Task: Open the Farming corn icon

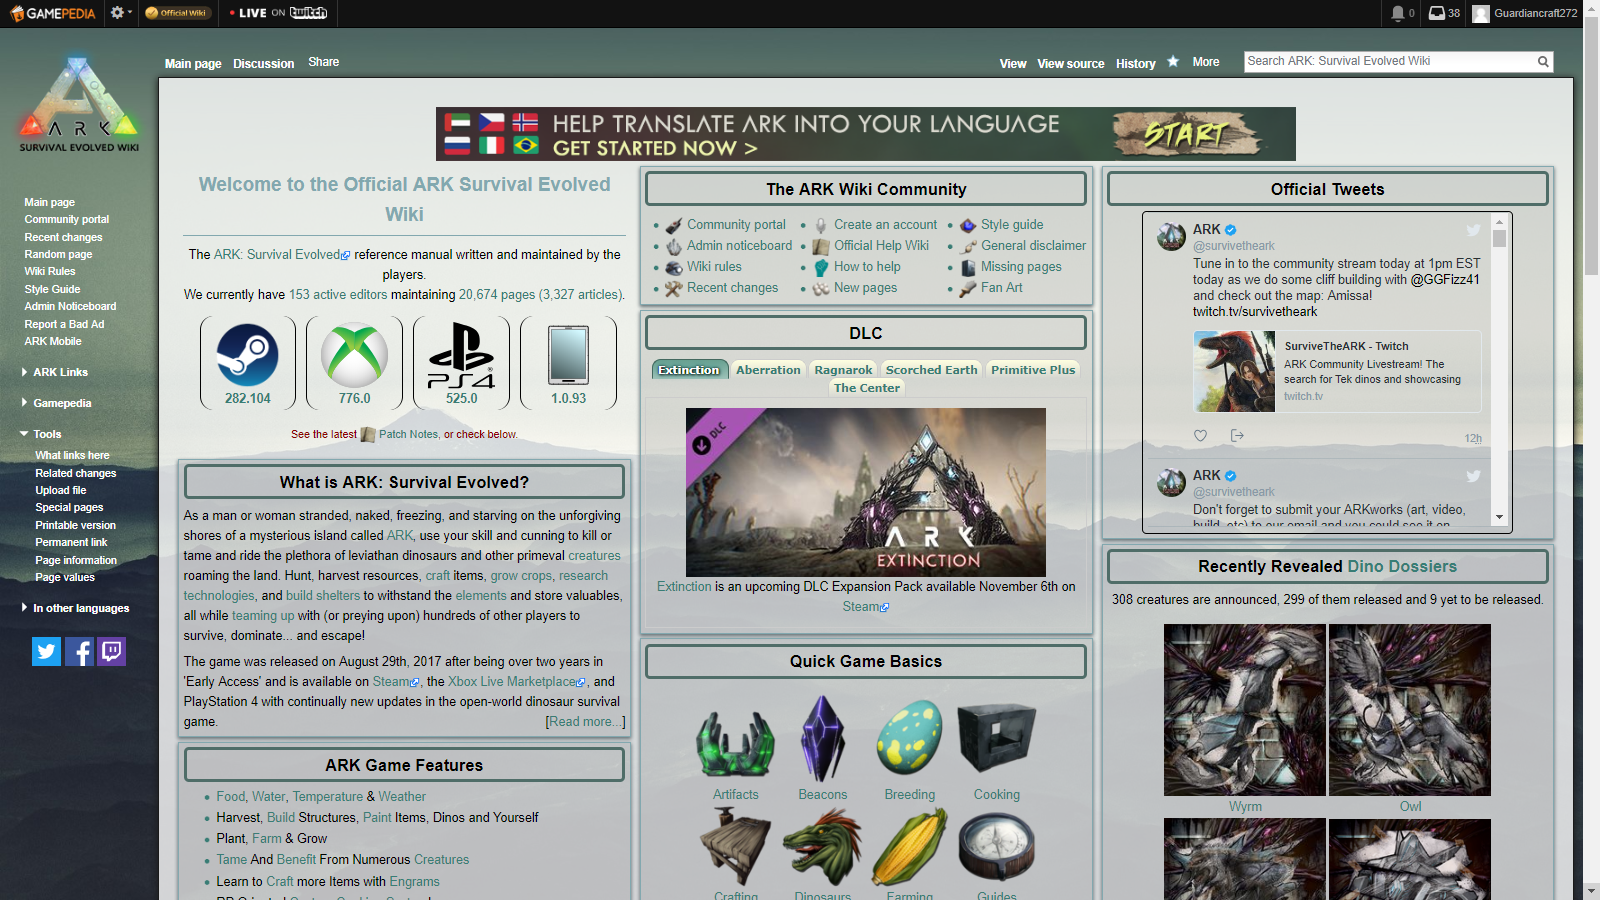Action: tap(910, 848)
